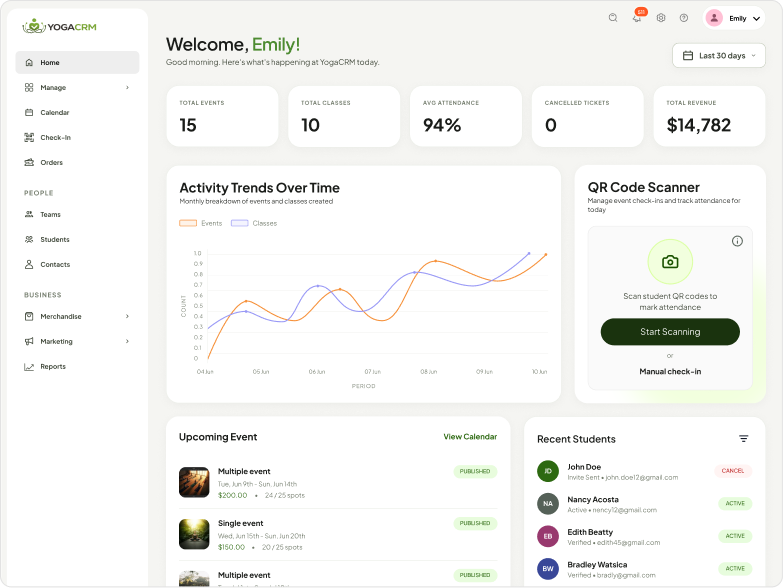Open Contacts from sidebar

click(x=77, y=264)
